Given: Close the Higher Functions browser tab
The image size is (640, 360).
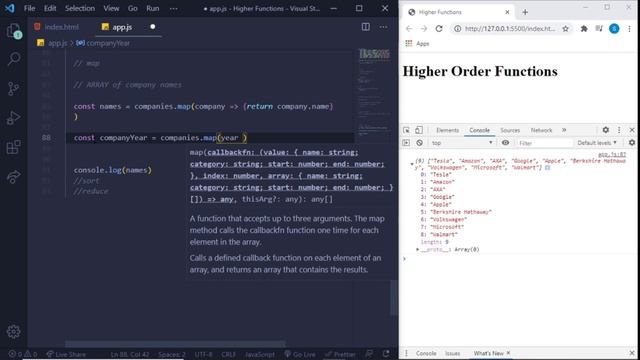Looking at the screenshot, I should tap(507, 12).
